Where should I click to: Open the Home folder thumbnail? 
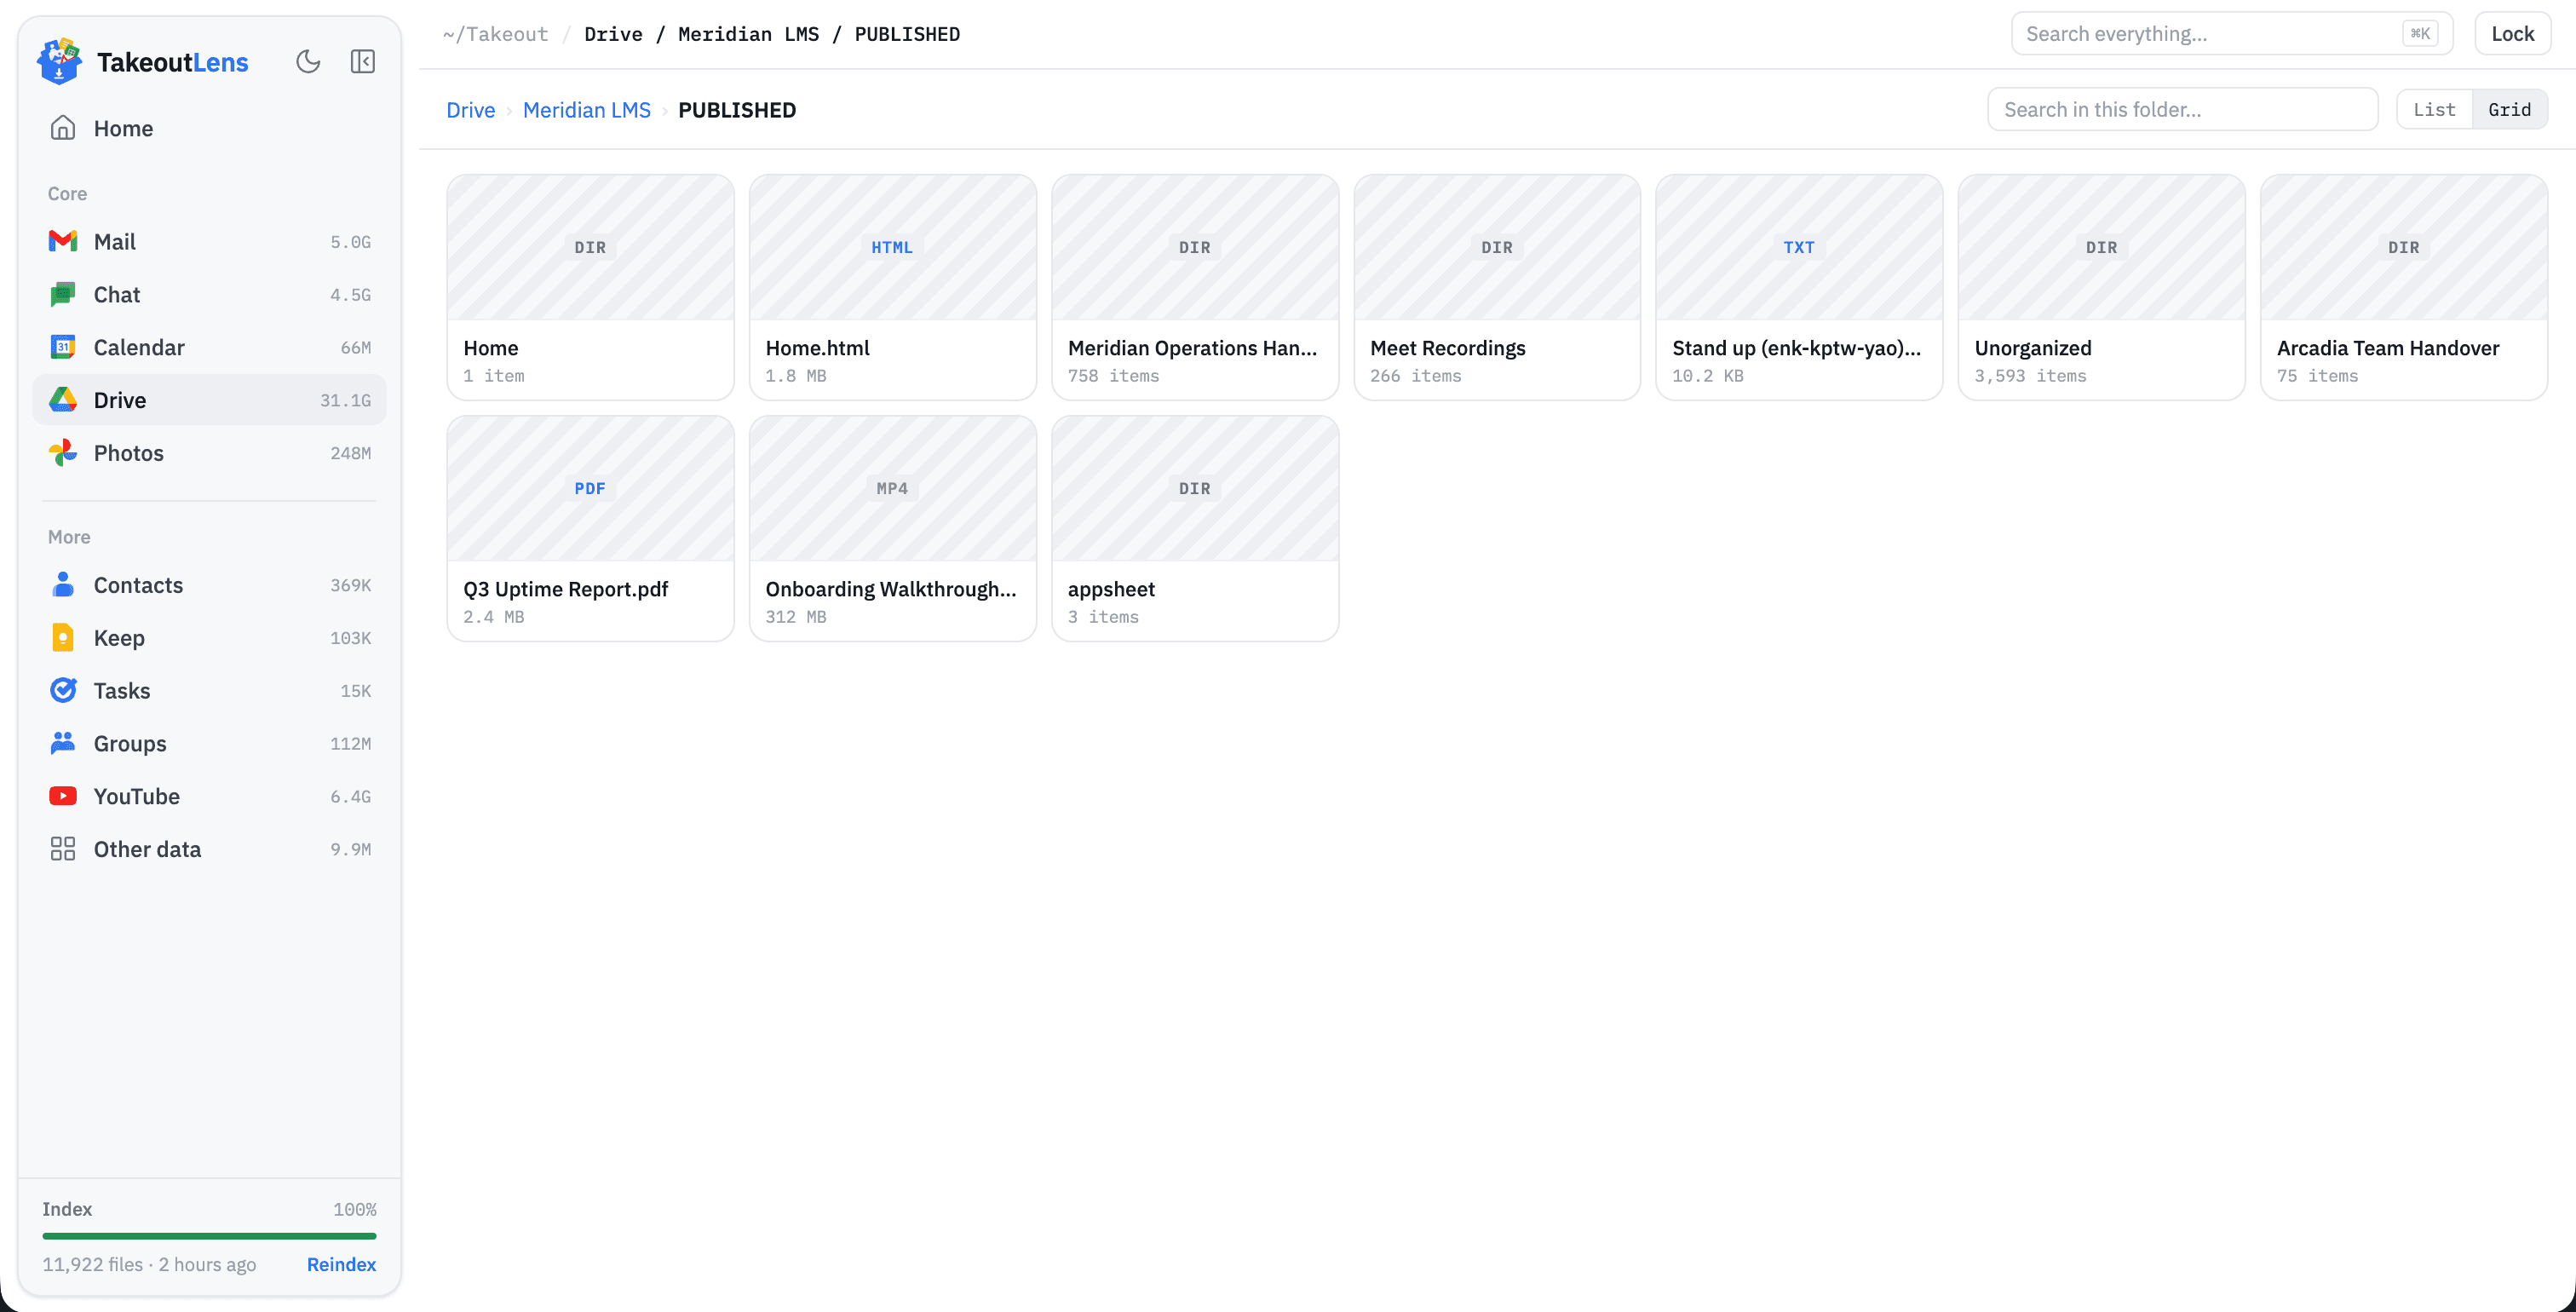click(590, 248)
